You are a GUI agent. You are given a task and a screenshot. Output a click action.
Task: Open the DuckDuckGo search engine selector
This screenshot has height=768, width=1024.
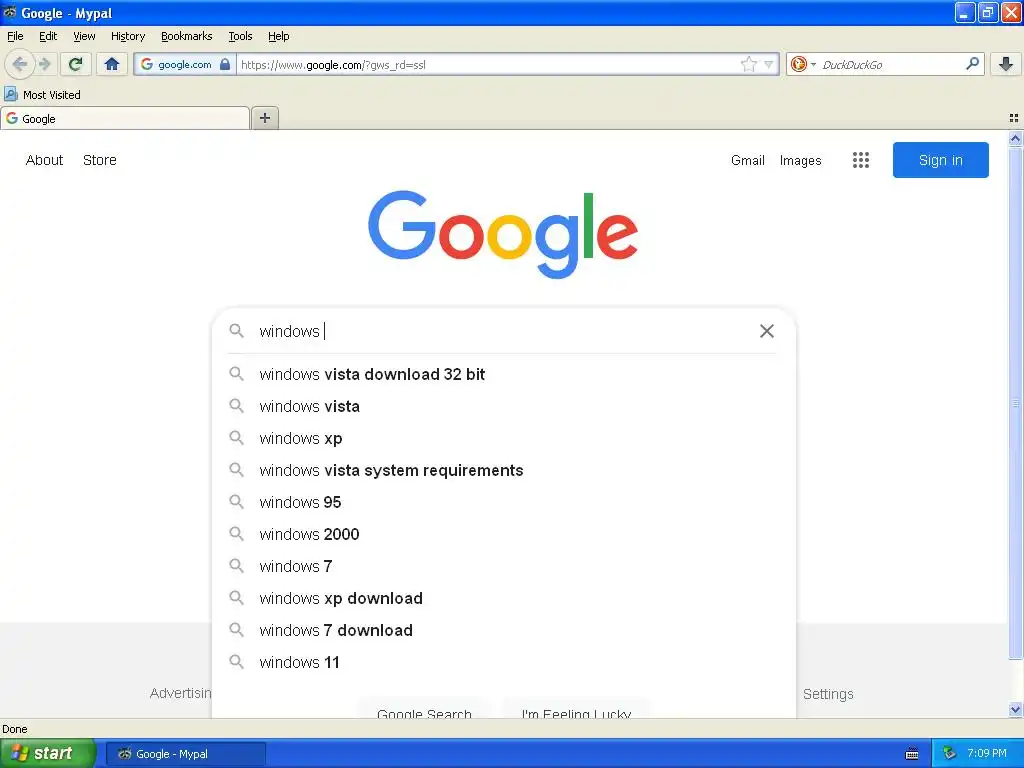coord(803,64)
